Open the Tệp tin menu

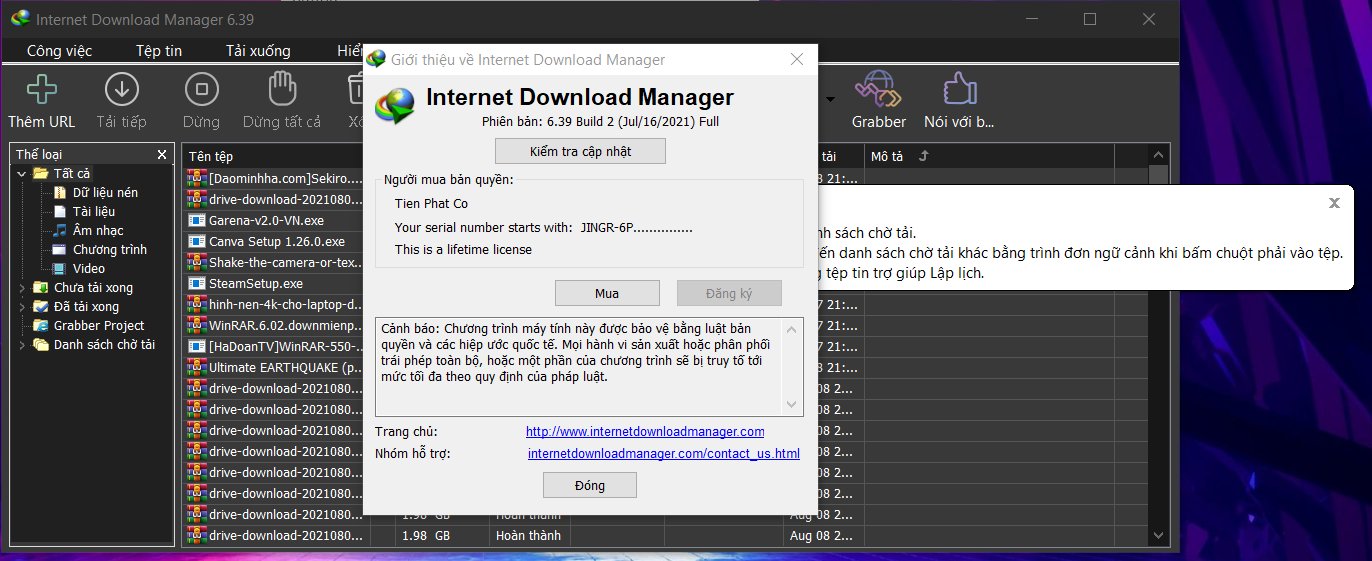159,51
